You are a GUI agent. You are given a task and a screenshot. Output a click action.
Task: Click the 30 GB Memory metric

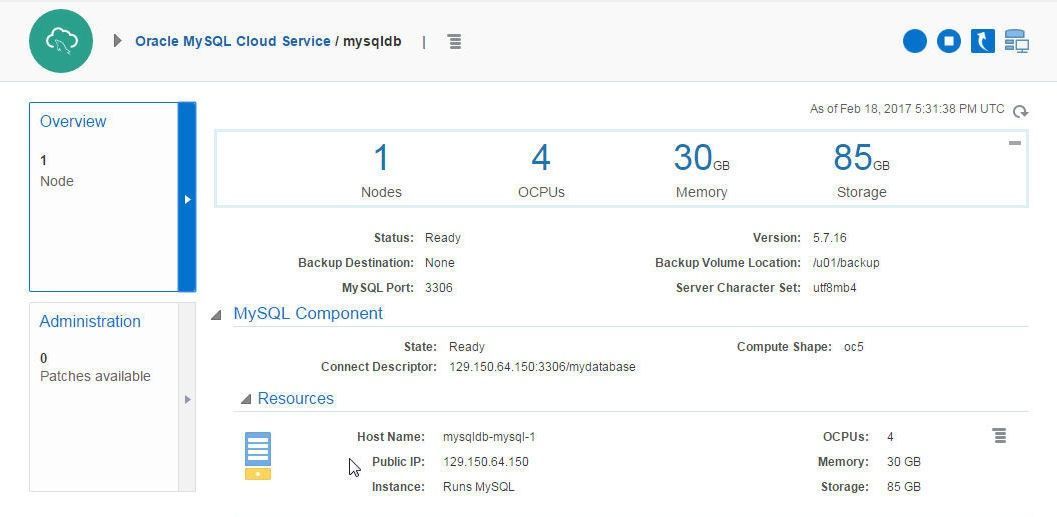click(x=701, y=170)
